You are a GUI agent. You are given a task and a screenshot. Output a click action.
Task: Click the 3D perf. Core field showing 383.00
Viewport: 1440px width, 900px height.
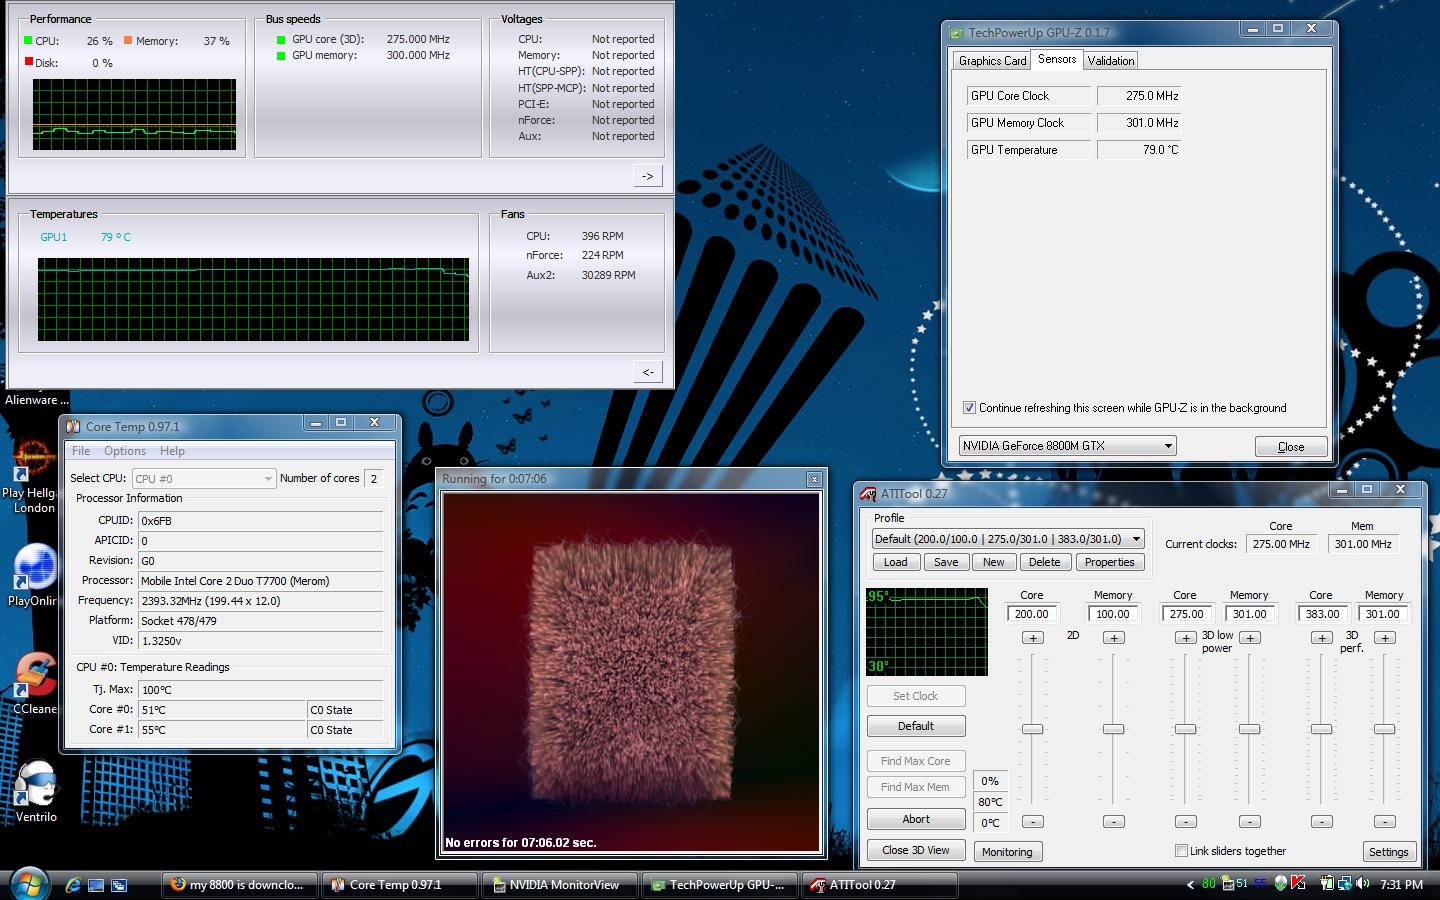click(x=1321, y=614)
